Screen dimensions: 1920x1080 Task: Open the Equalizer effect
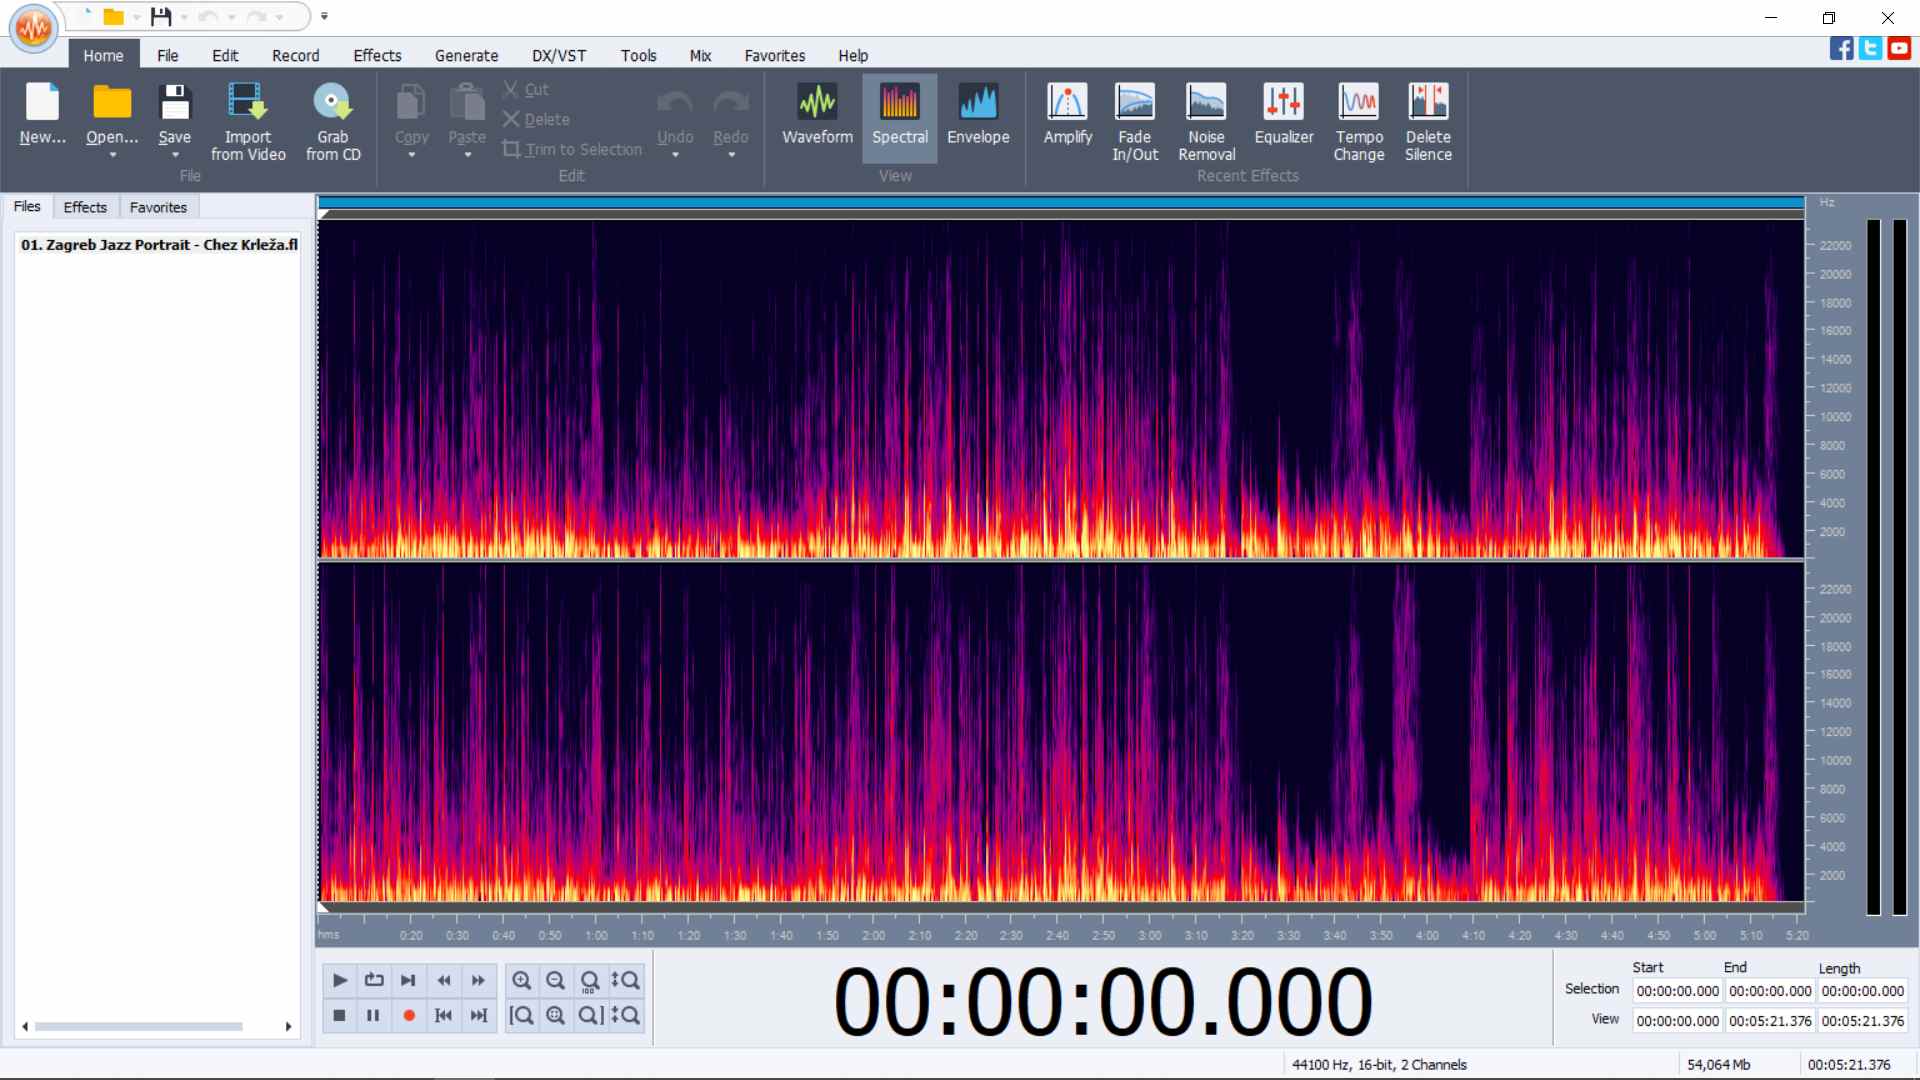pyautogui.click(x=1283, y=116)
